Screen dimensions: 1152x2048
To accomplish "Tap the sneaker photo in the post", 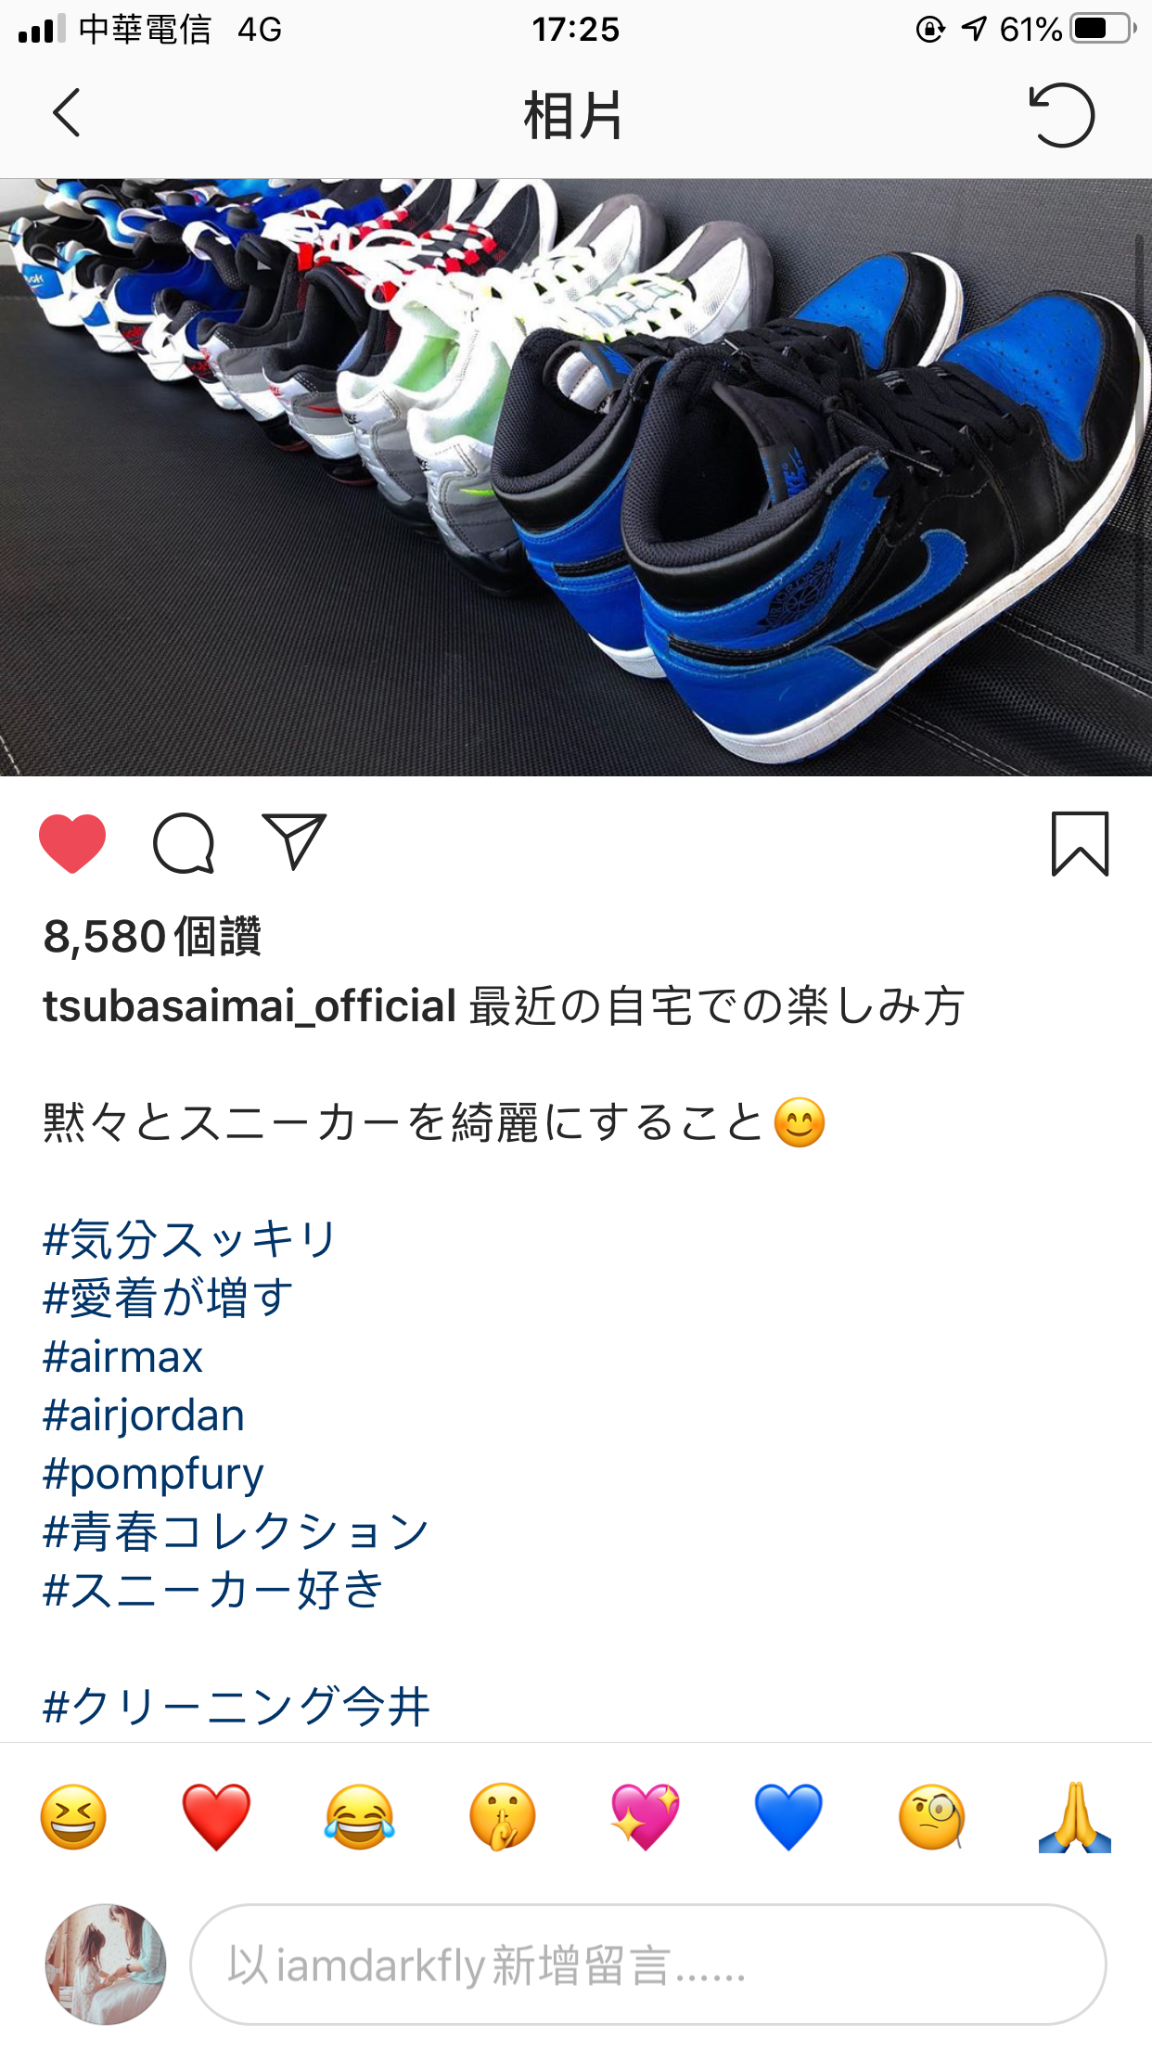I will (576, 477).
